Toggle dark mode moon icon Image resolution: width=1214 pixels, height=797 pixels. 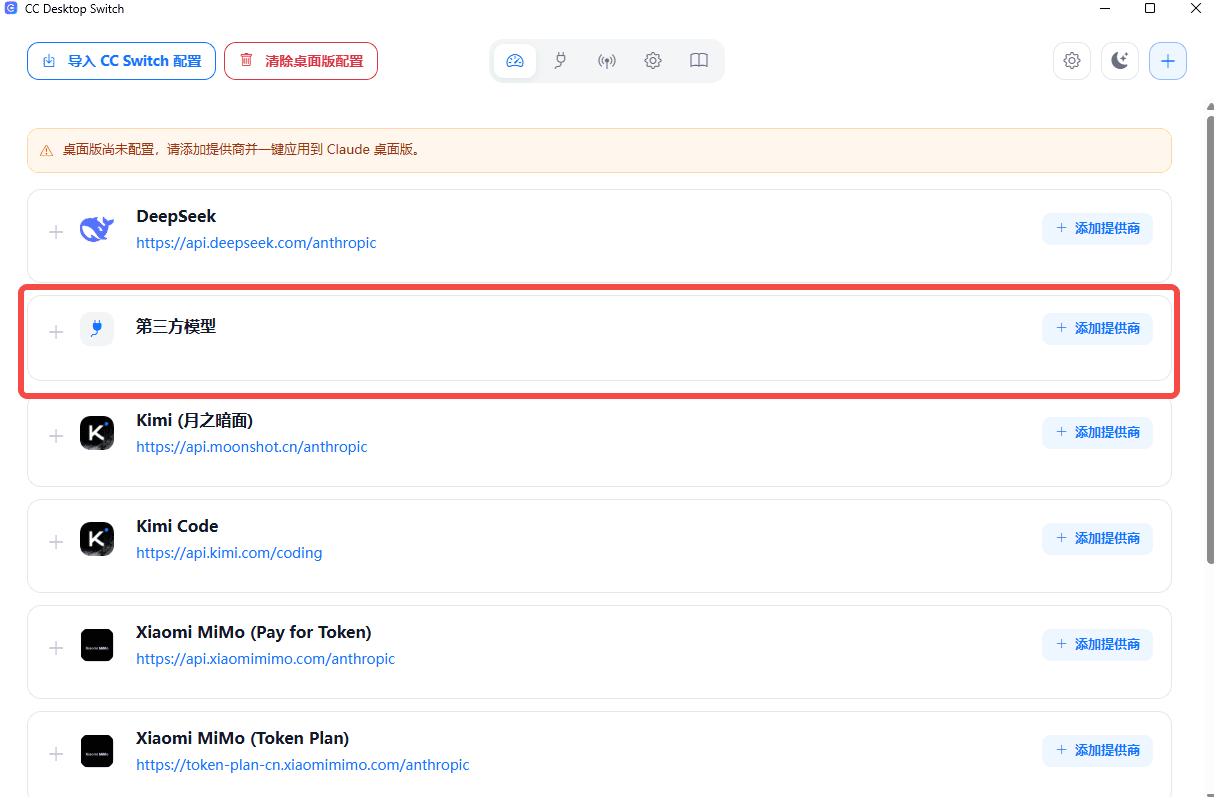click(x=1120, y=61)
